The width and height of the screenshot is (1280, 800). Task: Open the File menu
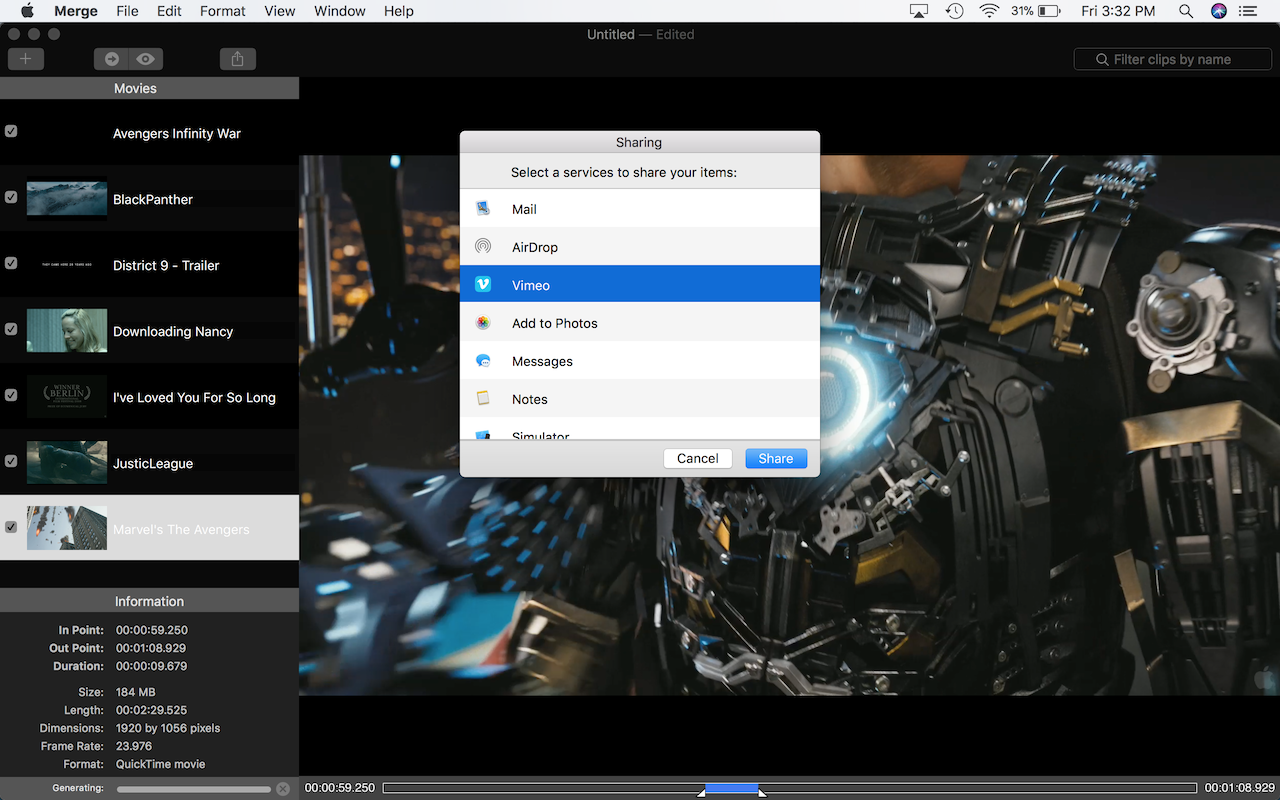pos(127,11)
